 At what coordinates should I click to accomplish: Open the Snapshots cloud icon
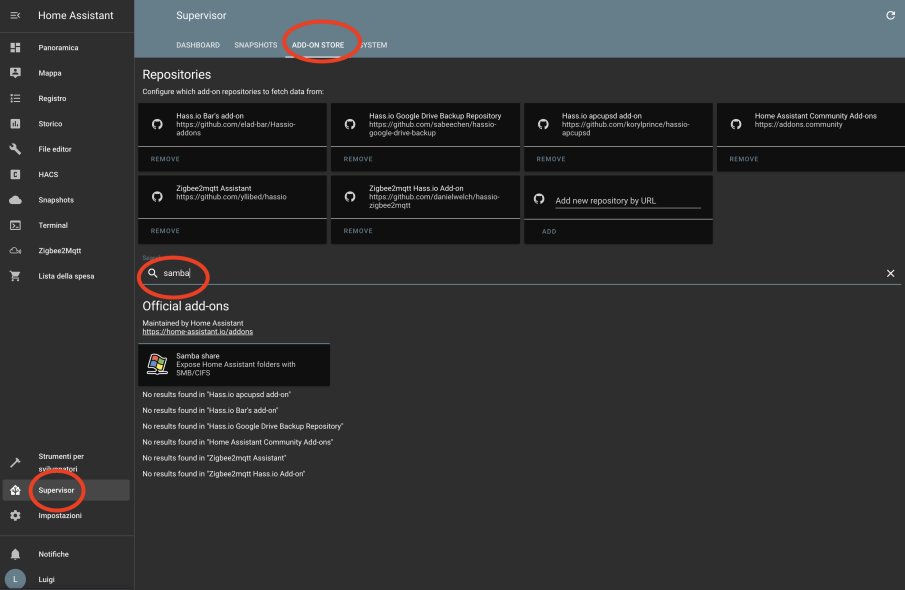pos(16,200)
